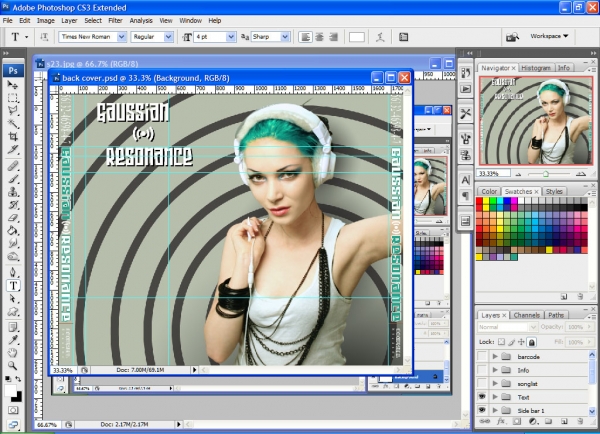Toggle lock all in Layers panel

(532, 342)
